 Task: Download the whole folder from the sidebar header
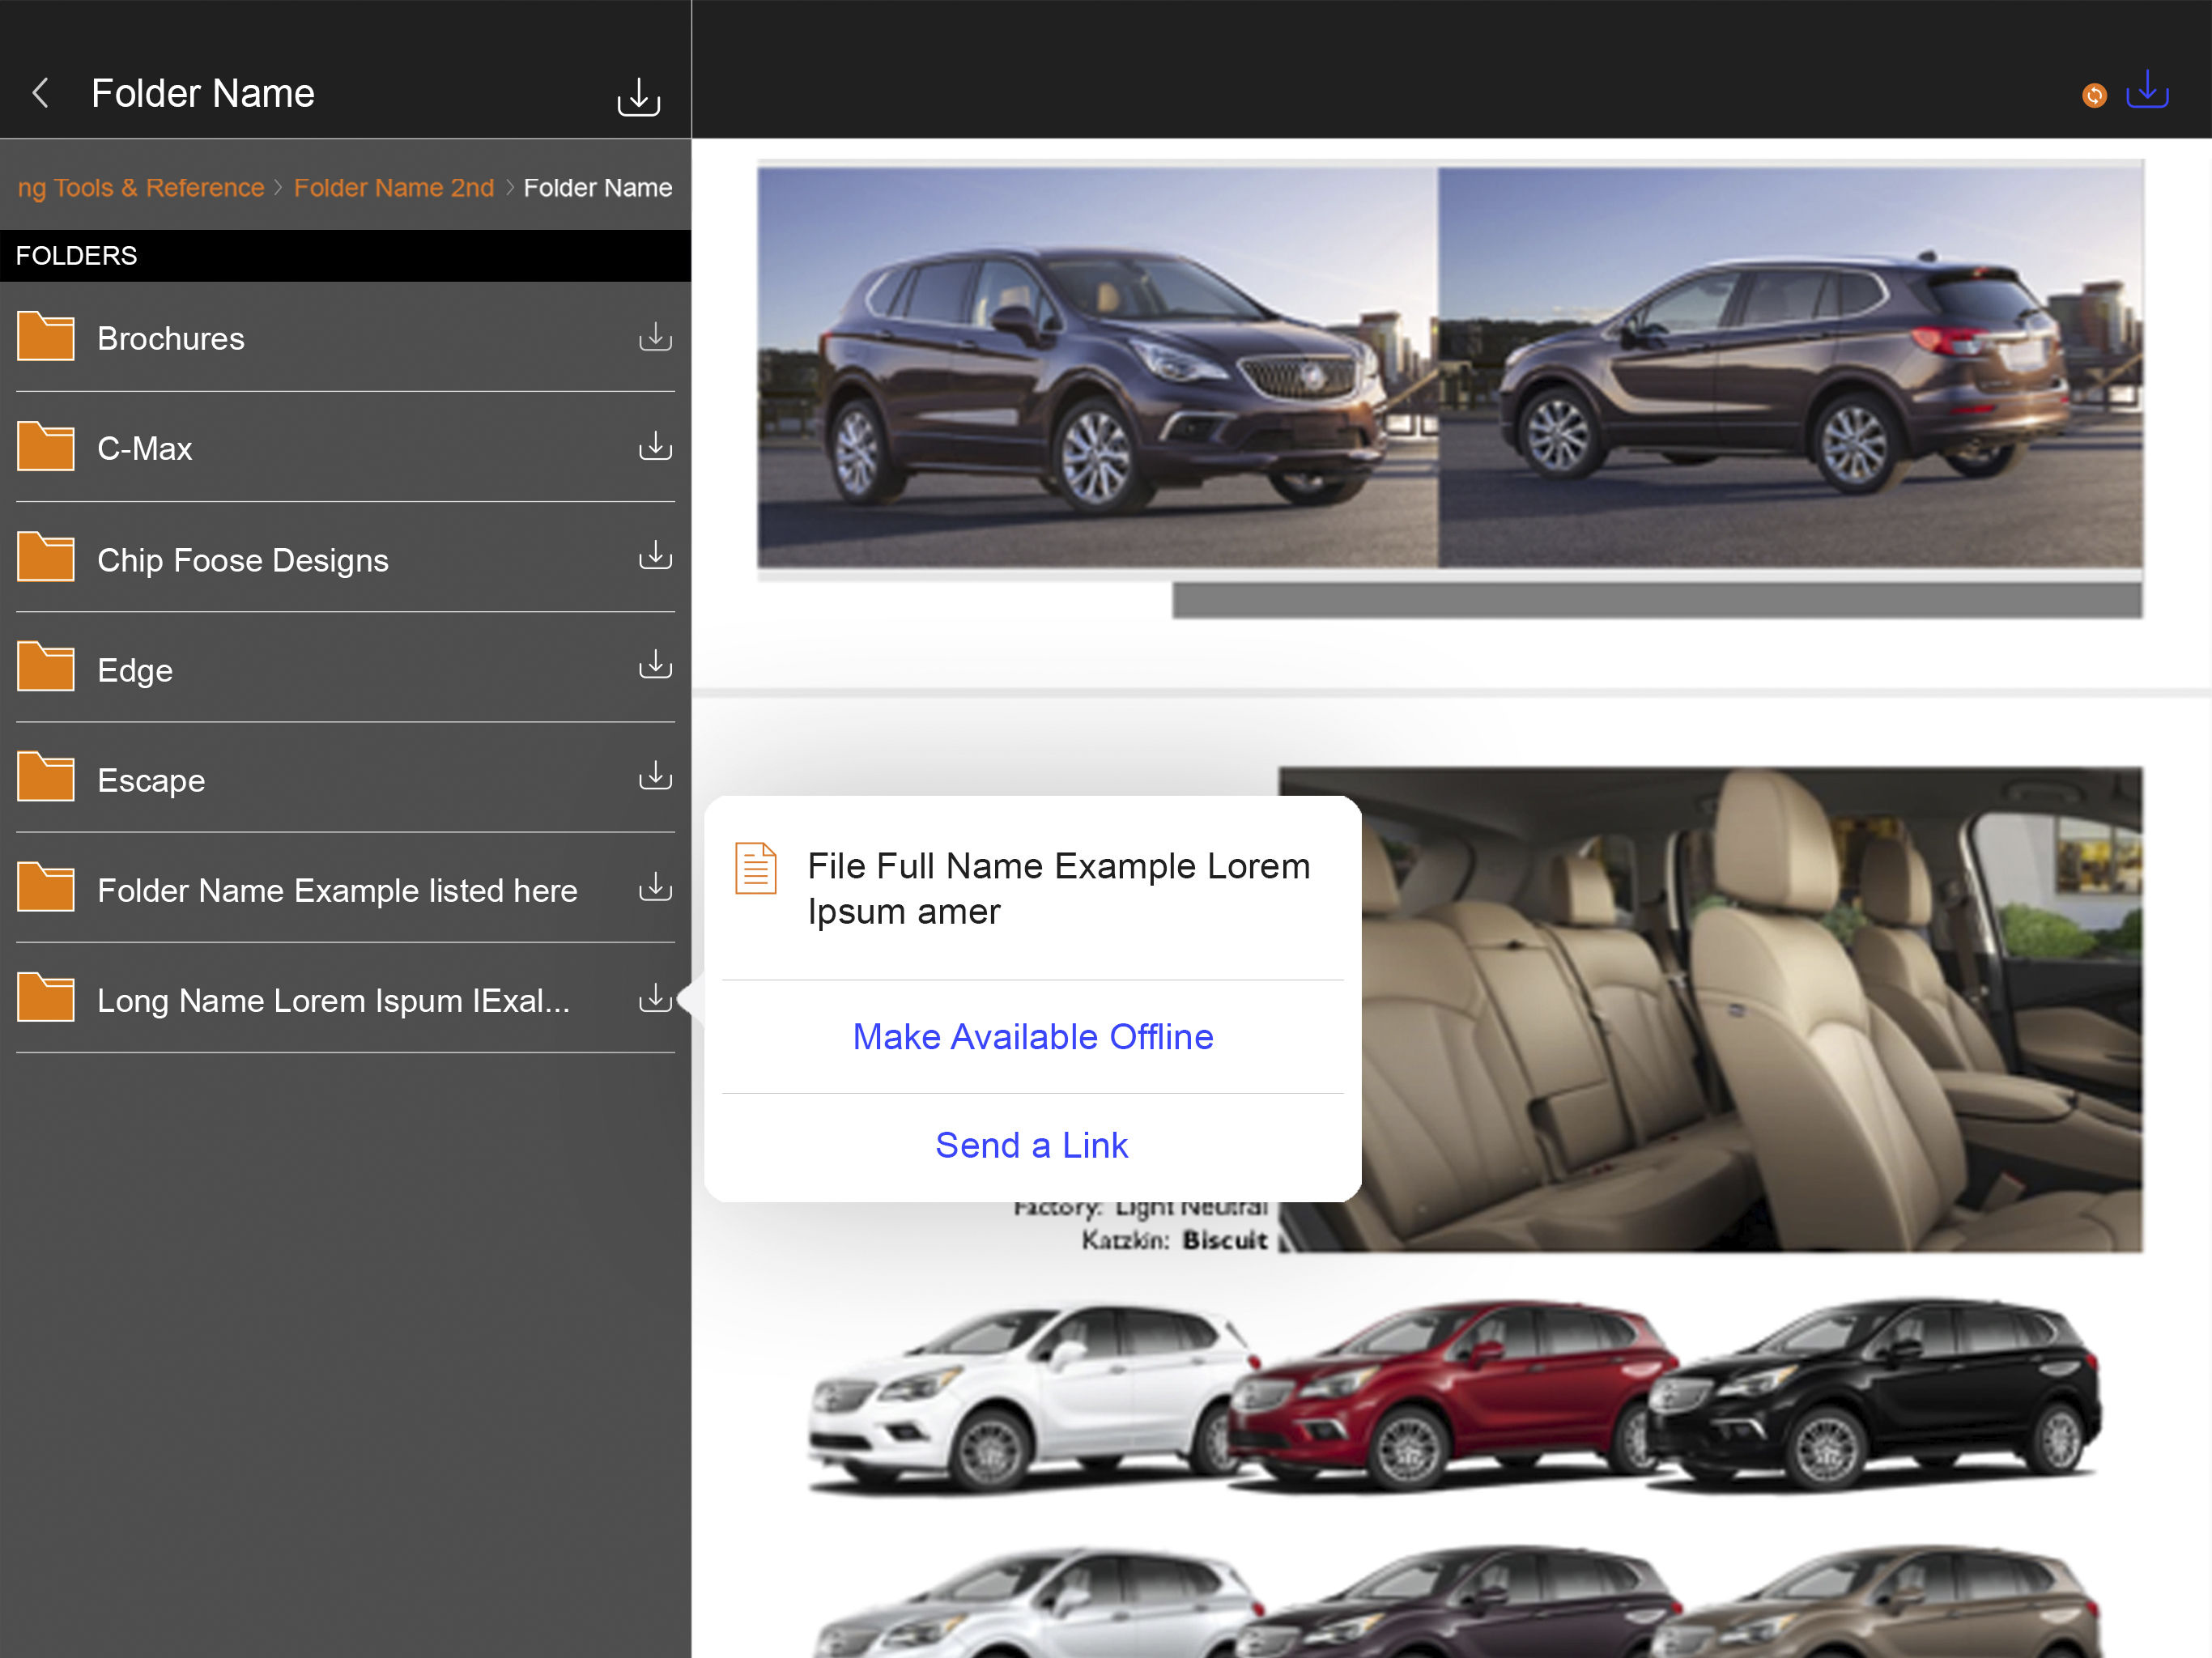[638, 96]
